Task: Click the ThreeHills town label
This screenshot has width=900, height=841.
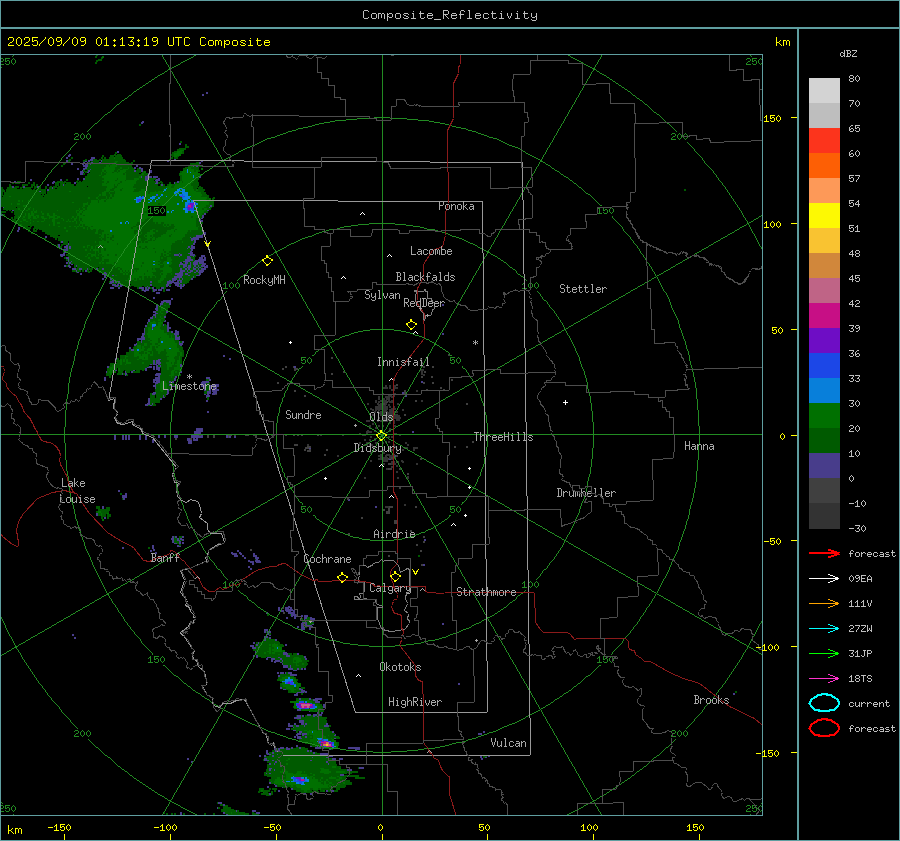Action: point(503,437)
